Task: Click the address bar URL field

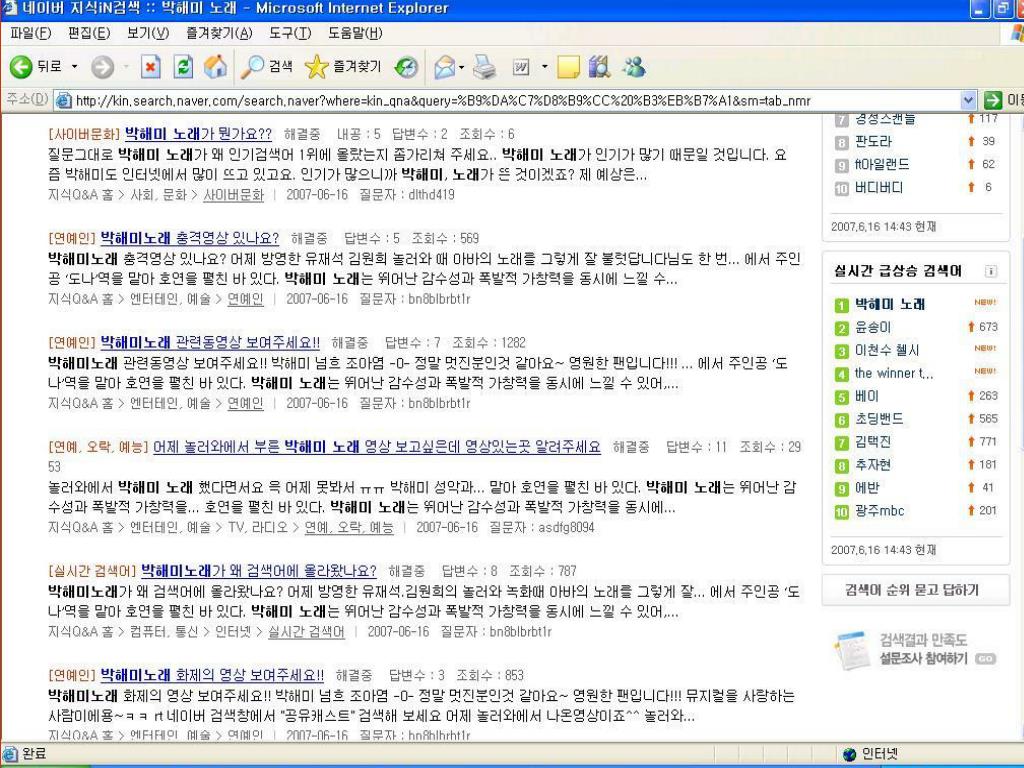Action: pyautogui.click(x=516, y=101)
